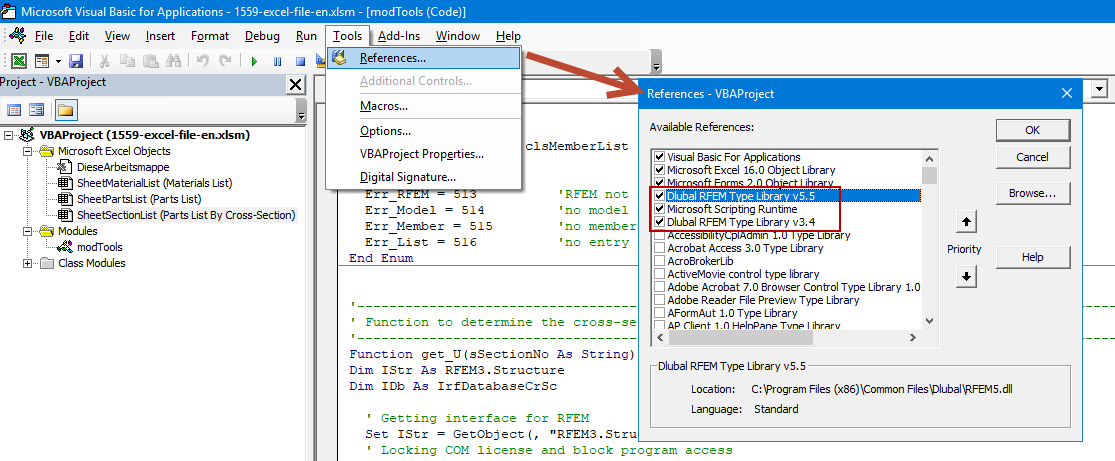Click the Save floppy disk icon
Viewport: 1115px width, 461px height.
[x=75, y=61]
